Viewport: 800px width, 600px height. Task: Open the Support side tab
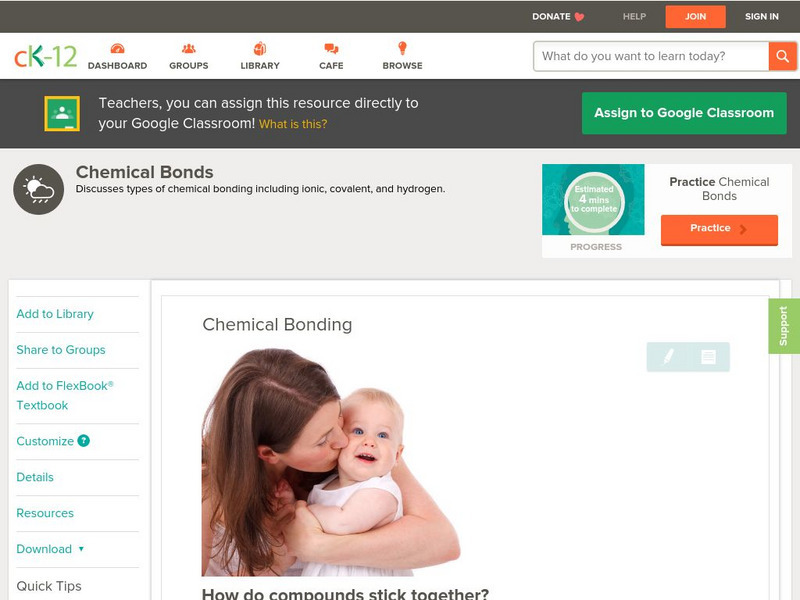click(x=784, y=326)
